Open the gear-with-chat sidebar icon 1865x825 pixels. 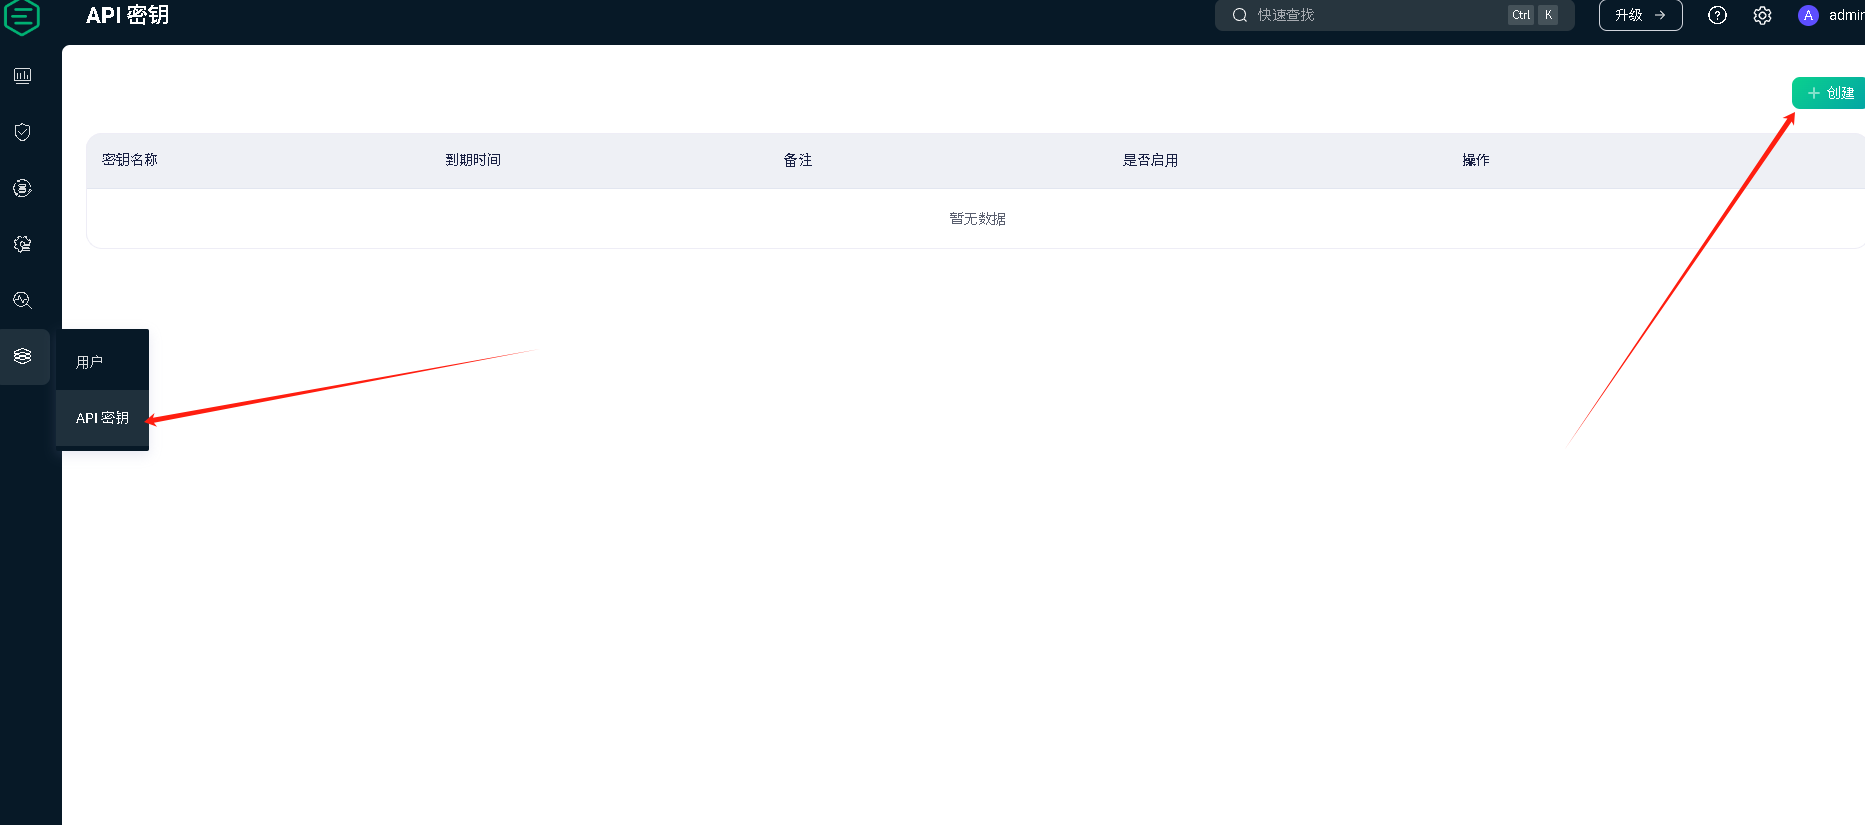pyautogui.click(x=22, y=244)
